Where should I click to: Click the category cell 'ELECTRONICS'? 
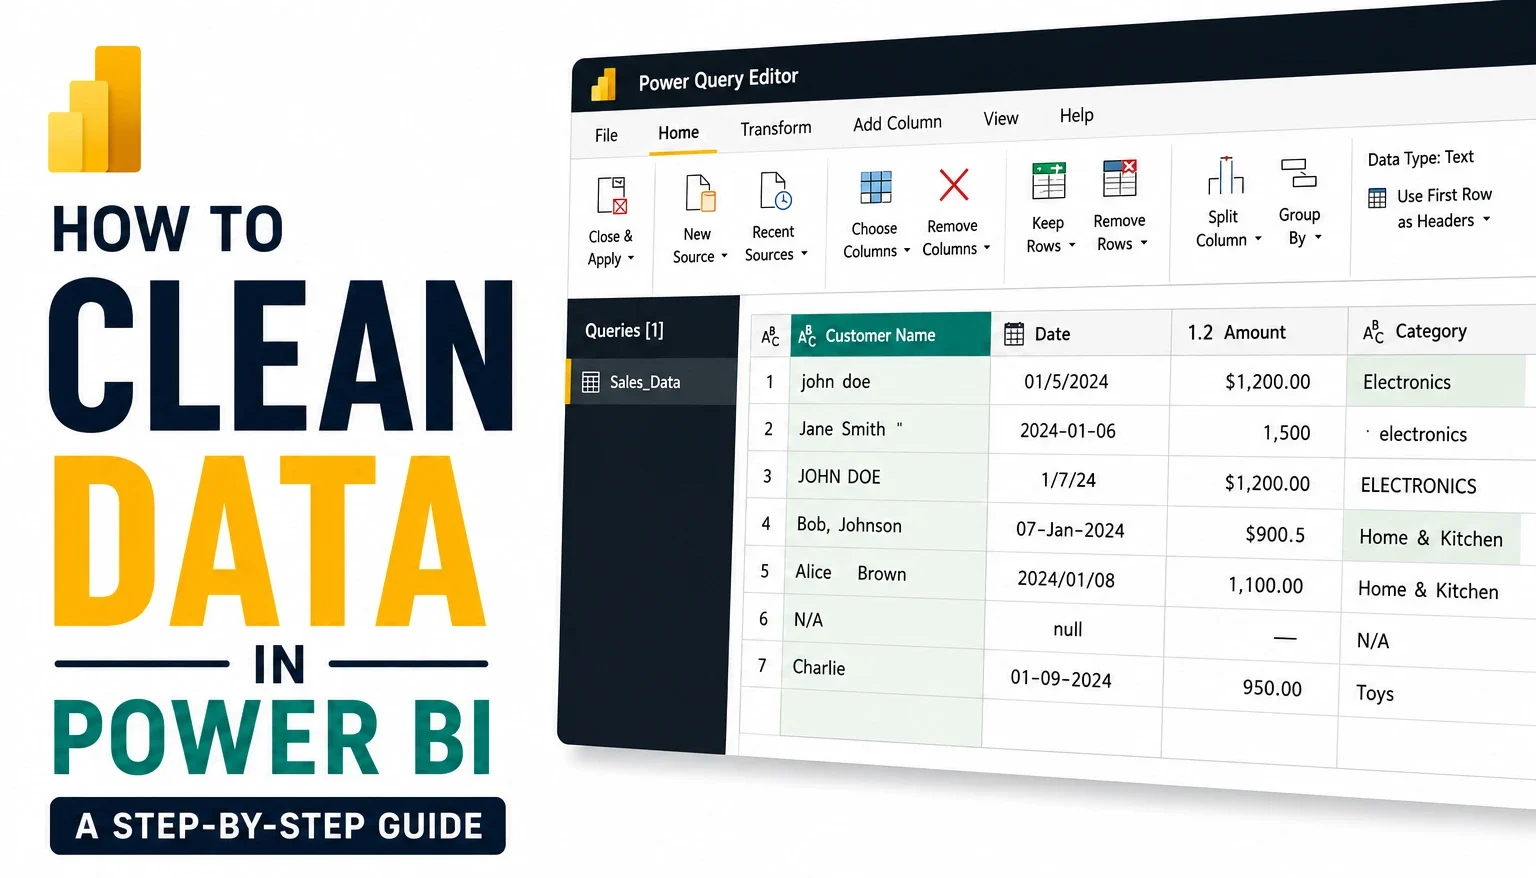(1439, 485)
